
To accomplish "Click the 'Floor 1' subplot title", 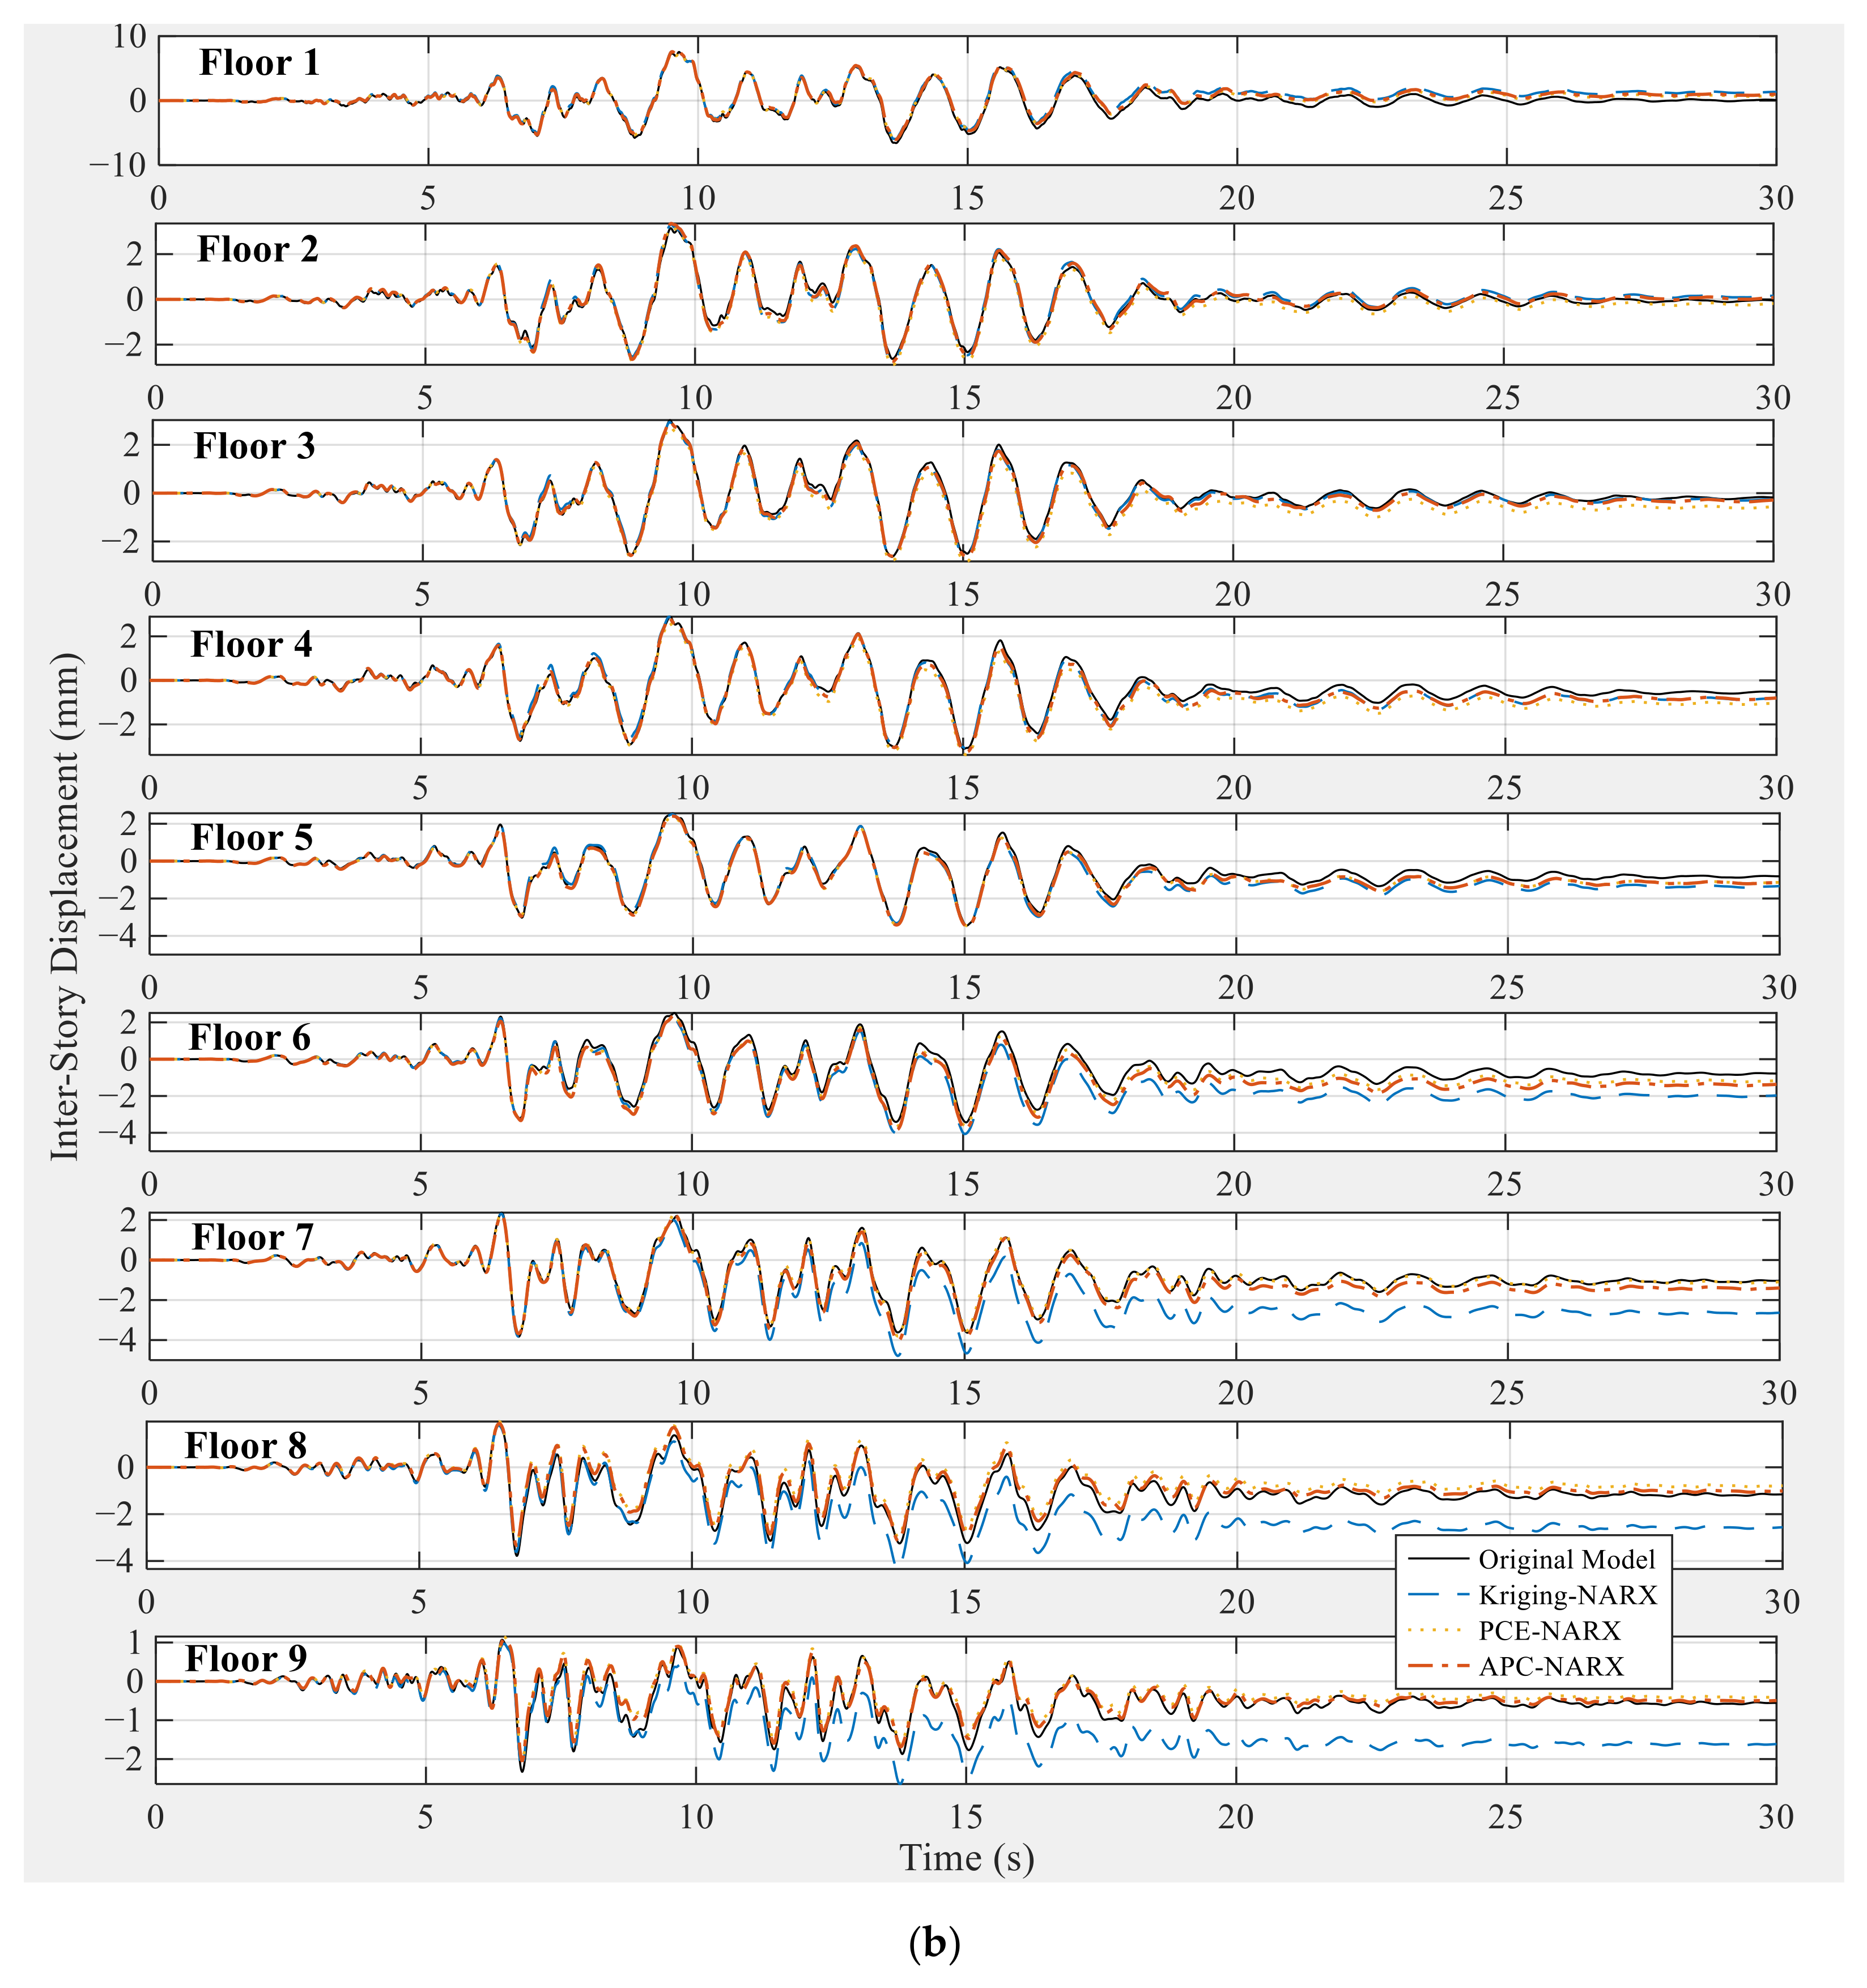I will [x=259, y=63].
